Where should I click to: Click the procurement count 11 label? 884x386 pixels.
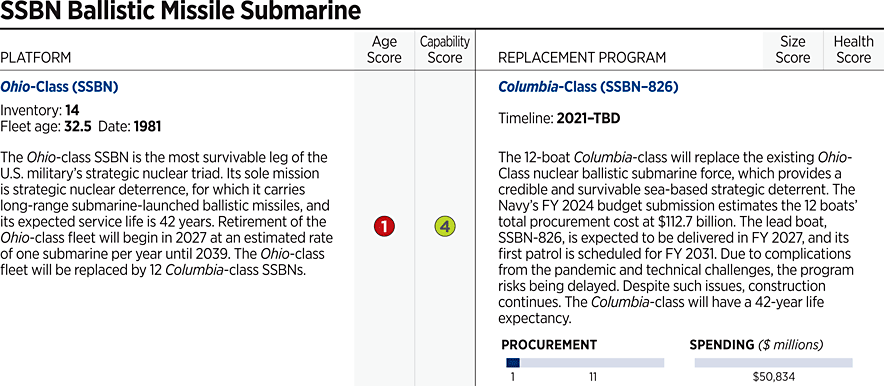coord(593,377)
